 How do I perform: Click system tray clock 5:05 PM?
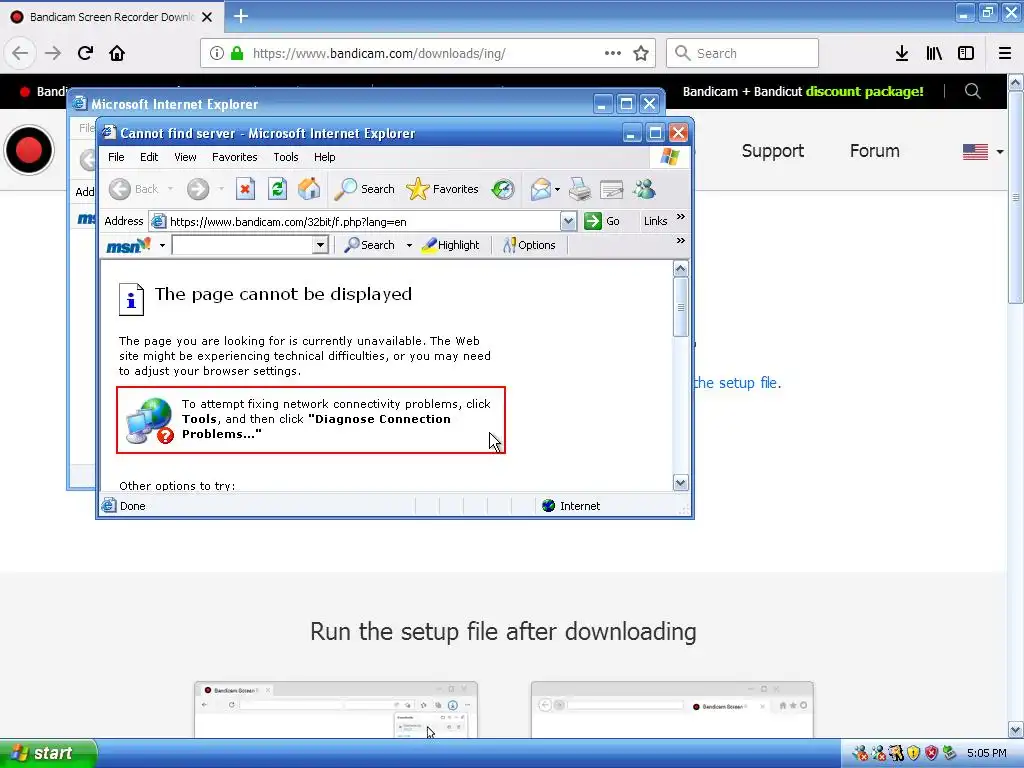coord(987,753)
